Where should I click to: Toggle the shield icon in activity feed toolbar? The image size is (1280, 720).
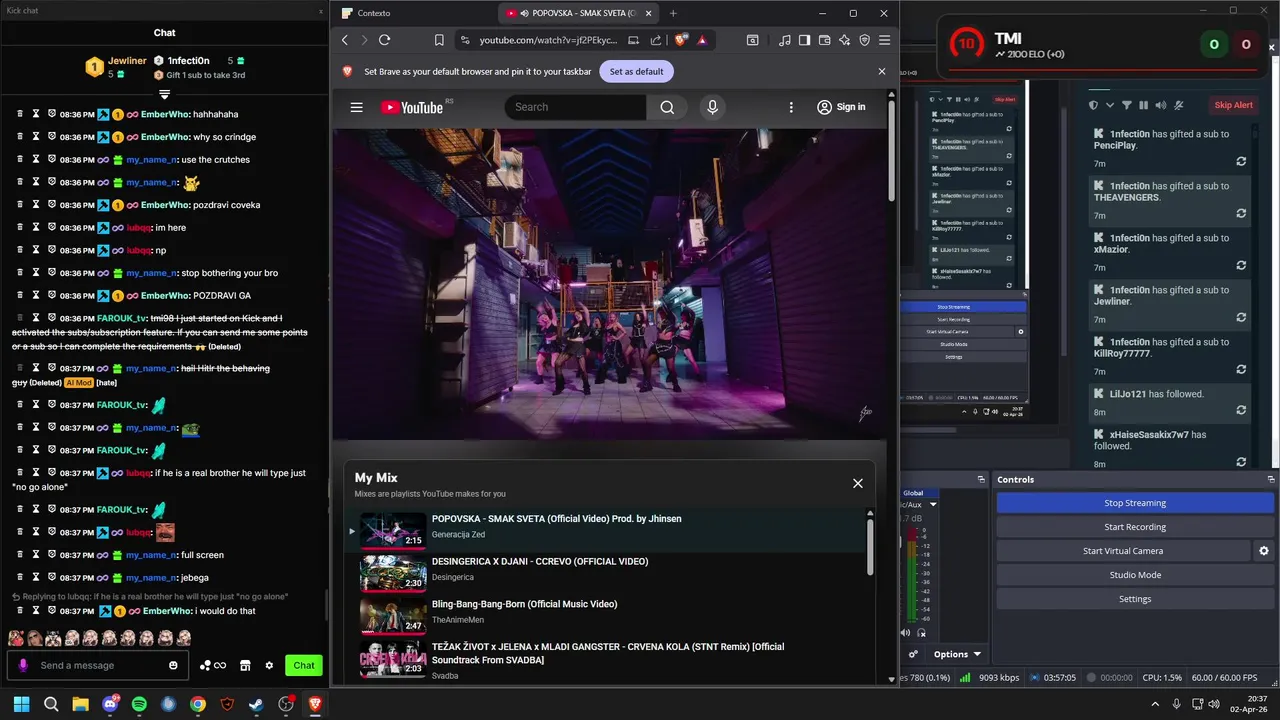tap(1093, 105)
